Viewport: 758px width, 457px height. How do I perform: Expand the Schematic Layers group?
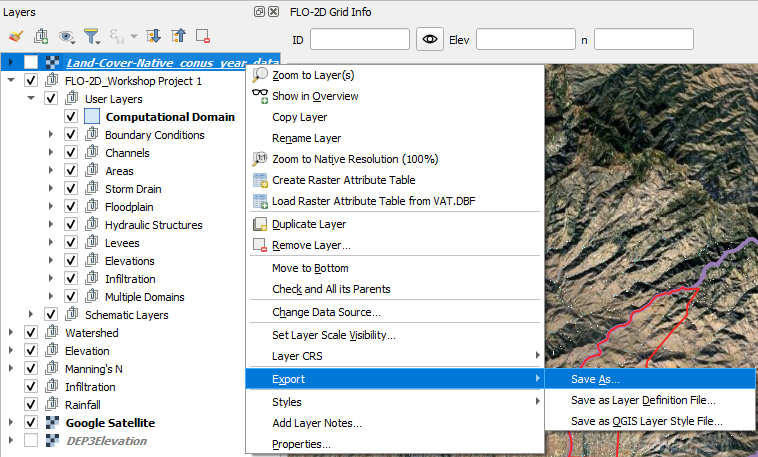(31, 315)
